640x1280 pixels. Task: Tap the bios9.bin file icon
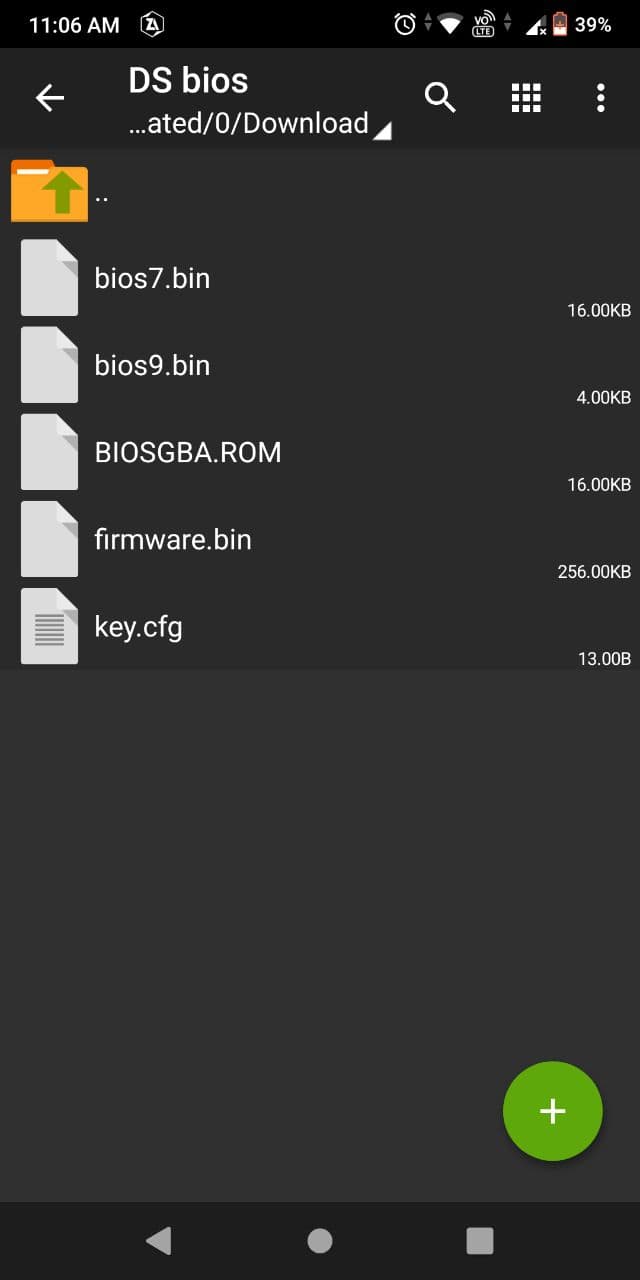point(49,365)
